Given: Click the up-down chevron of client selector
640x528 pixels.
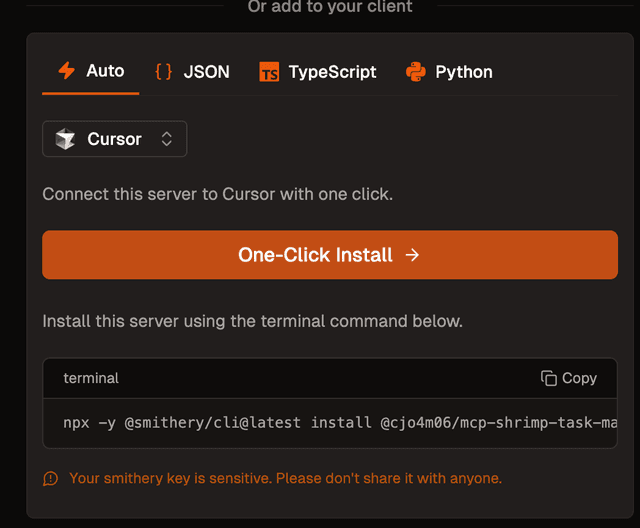Looking at the screenshot, I should click(167, 139).
